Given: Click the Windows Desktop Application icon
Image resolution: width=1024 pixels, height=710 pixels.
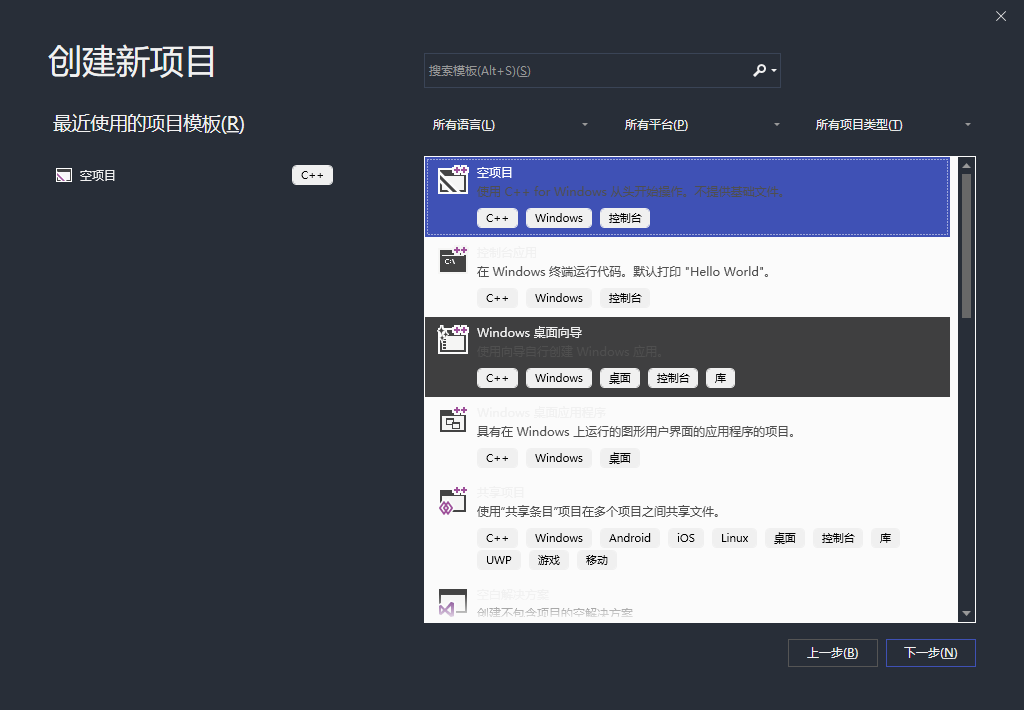Looking at the screenshot, I should click(x=453, y=420).
